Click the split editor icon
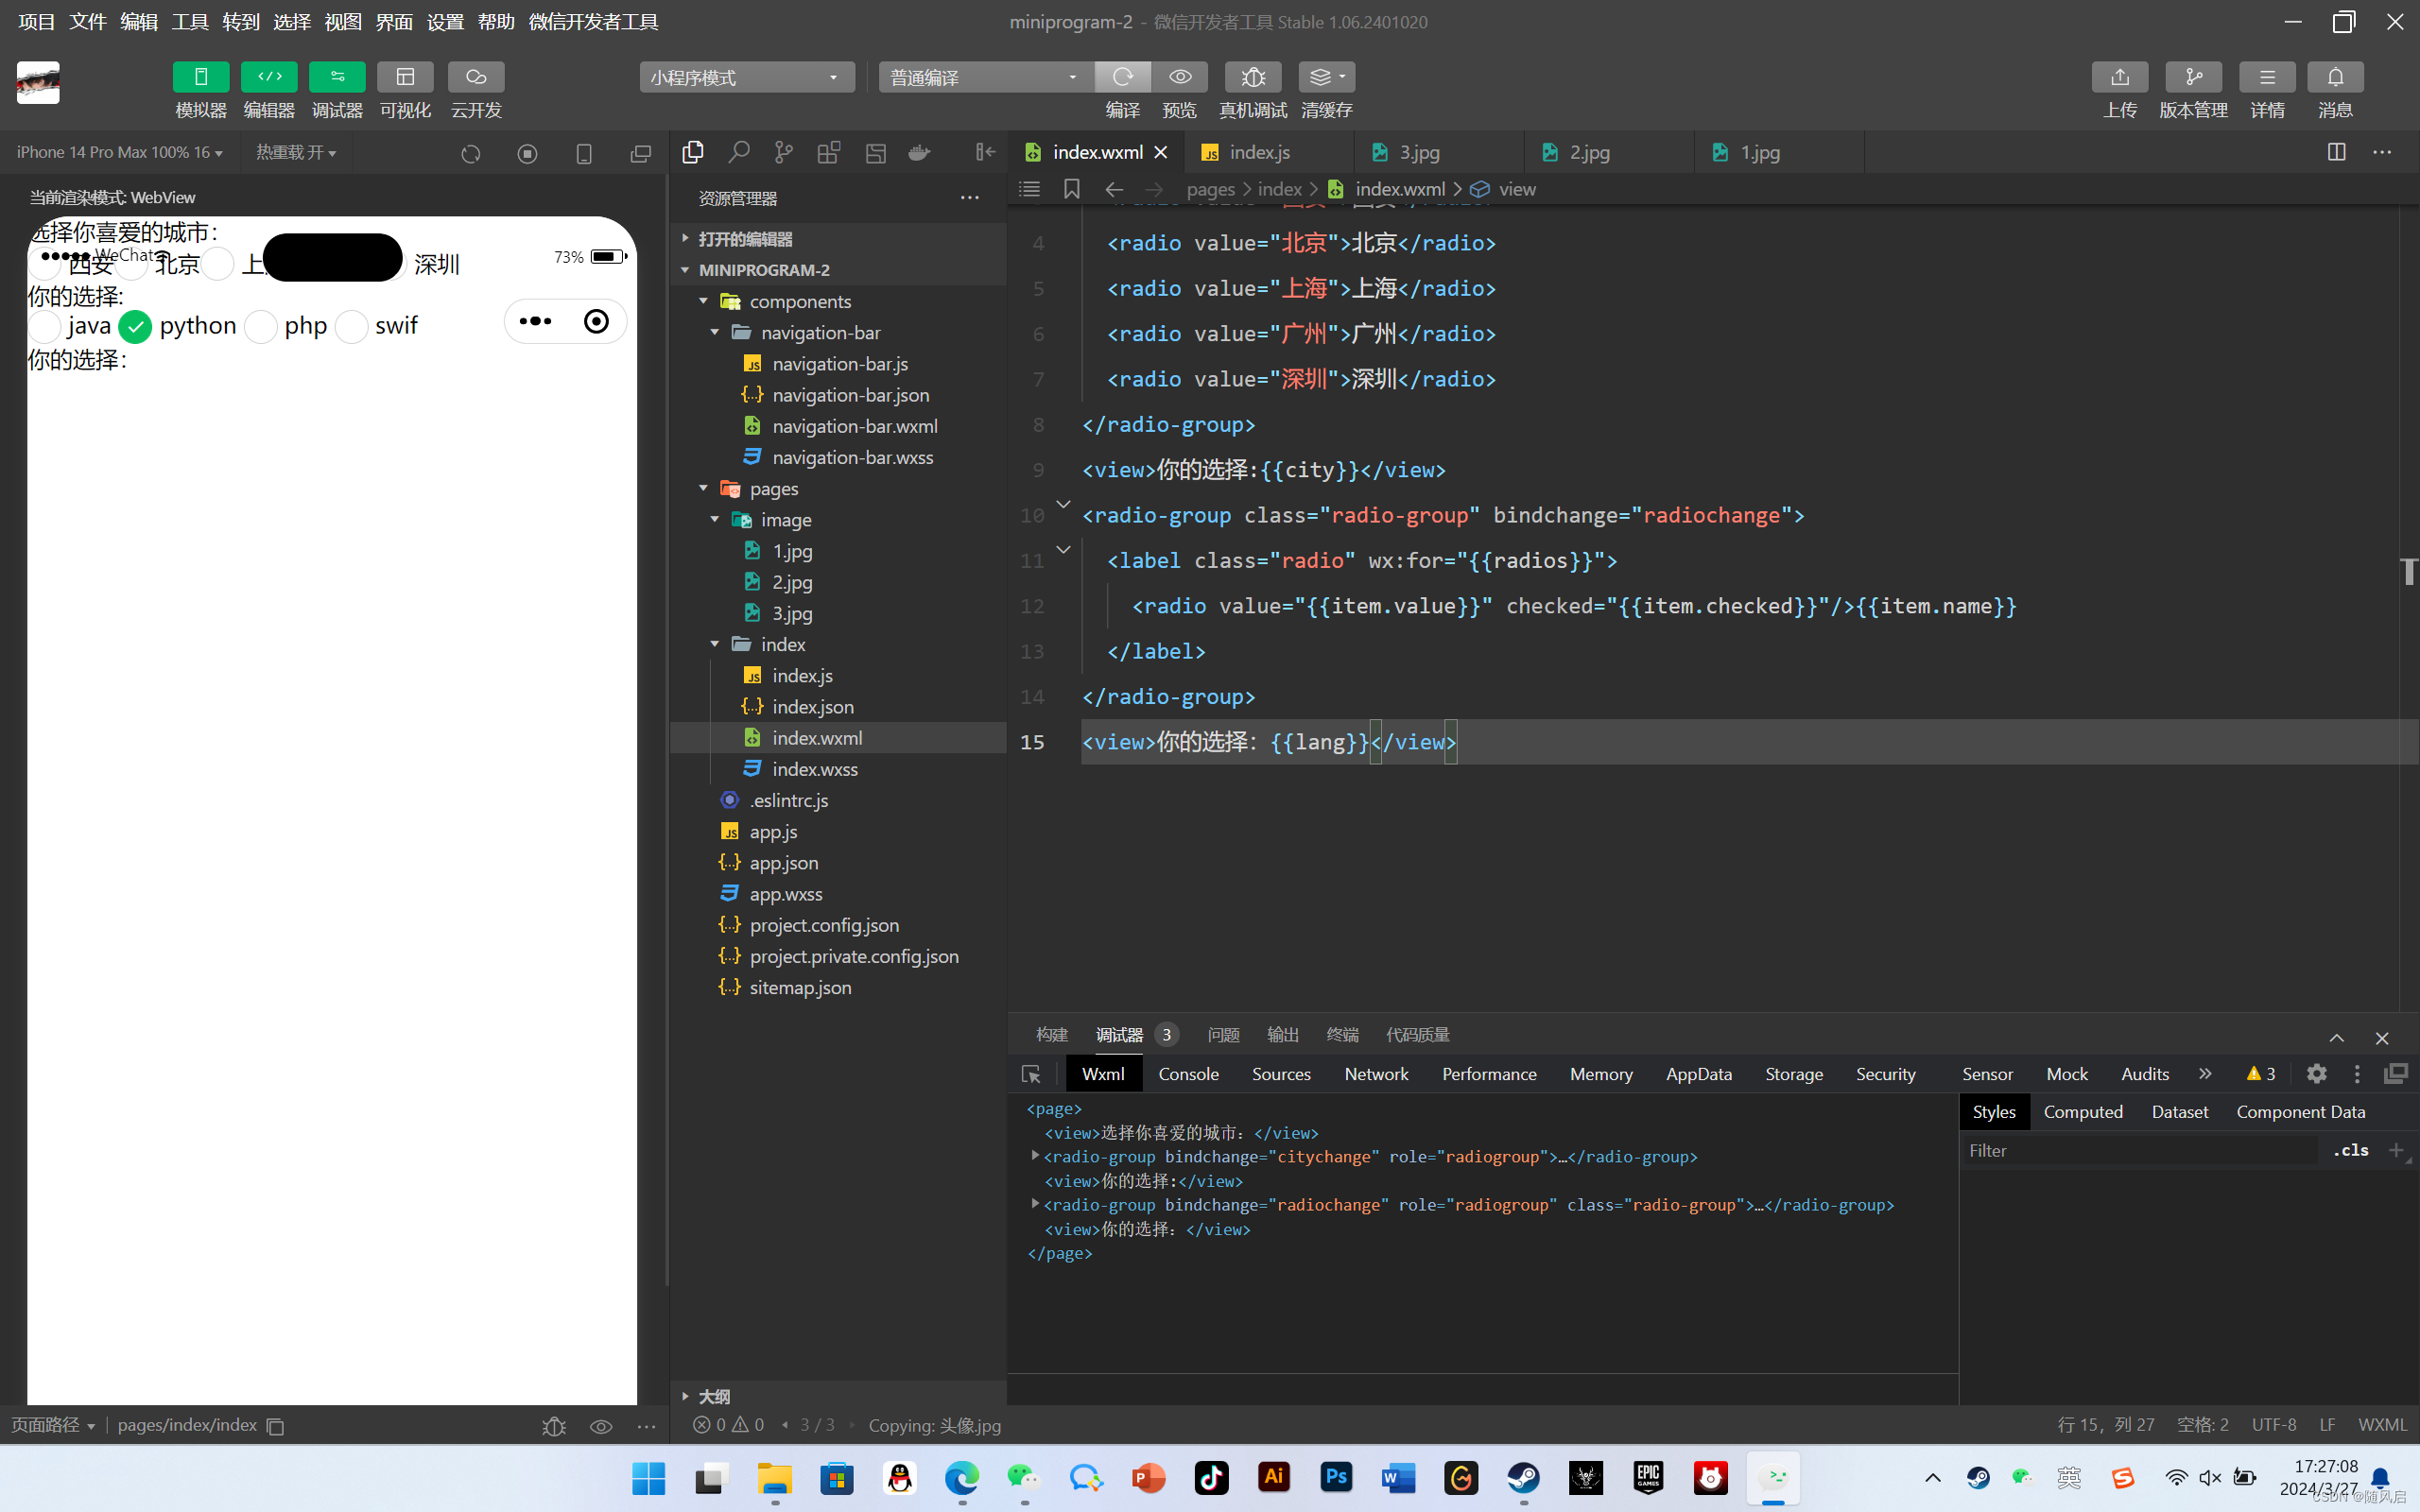Image resolution: width=2420 pixels, height=1512 pixels. click(x=2336, y=152)
